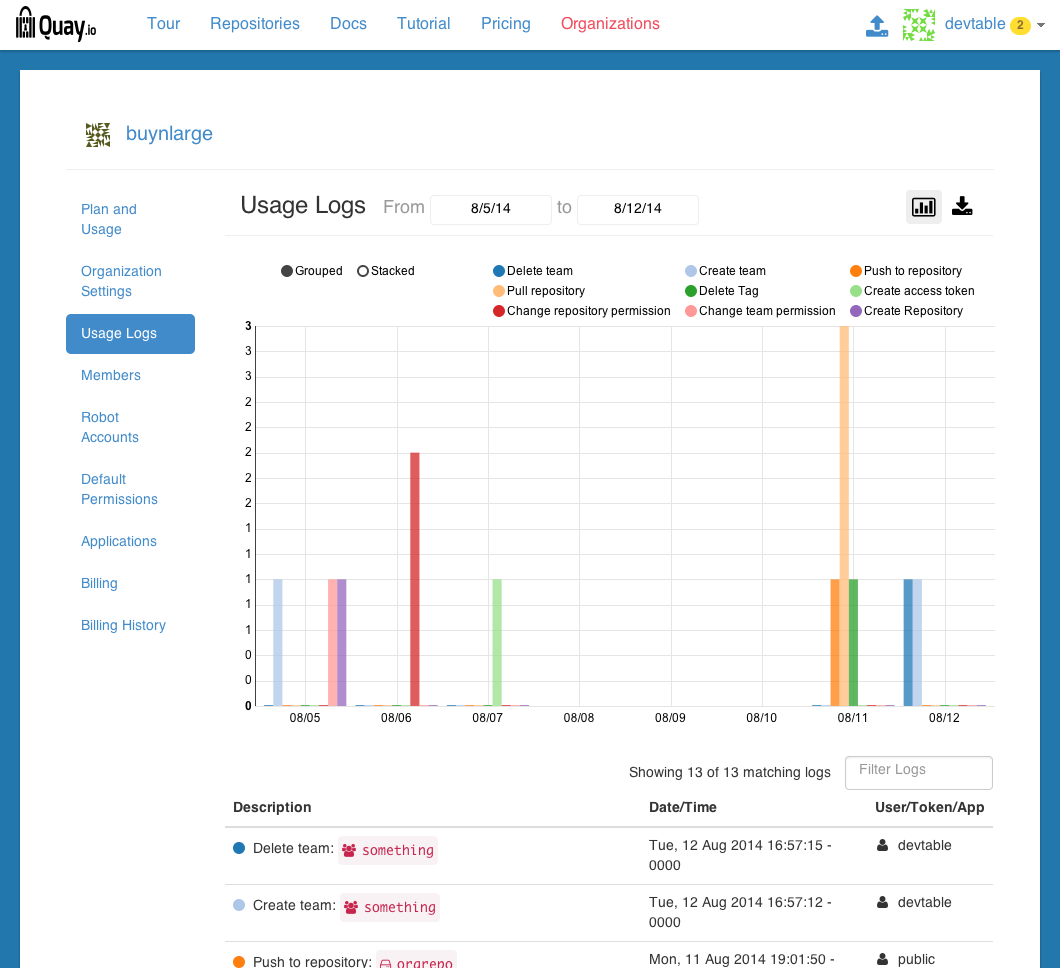Go to Repositories in top navigation
The height and width of the screenshot is (968, 1060).
pyautogui.click(x=255, y=24)
